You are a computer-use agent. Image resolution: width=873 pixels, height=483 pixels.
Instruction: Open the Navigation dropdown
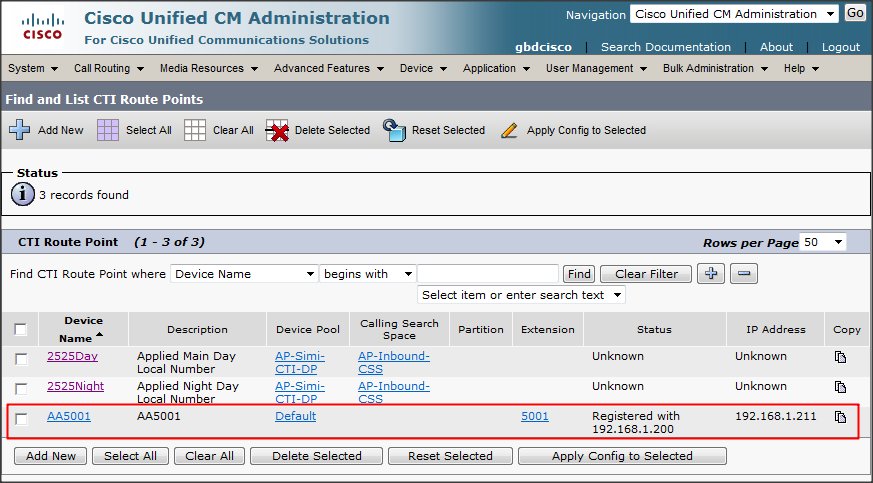[x=734, y=14]
